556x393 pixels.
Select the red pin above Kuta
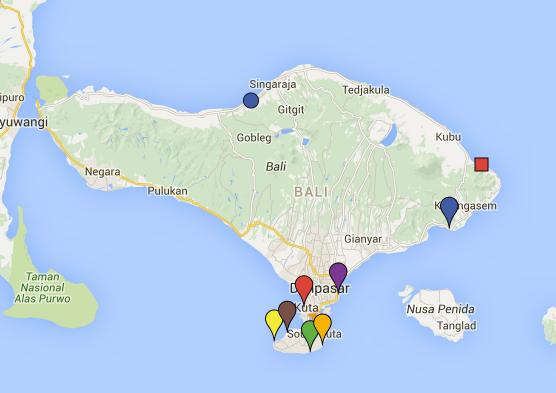click(304, 290)
